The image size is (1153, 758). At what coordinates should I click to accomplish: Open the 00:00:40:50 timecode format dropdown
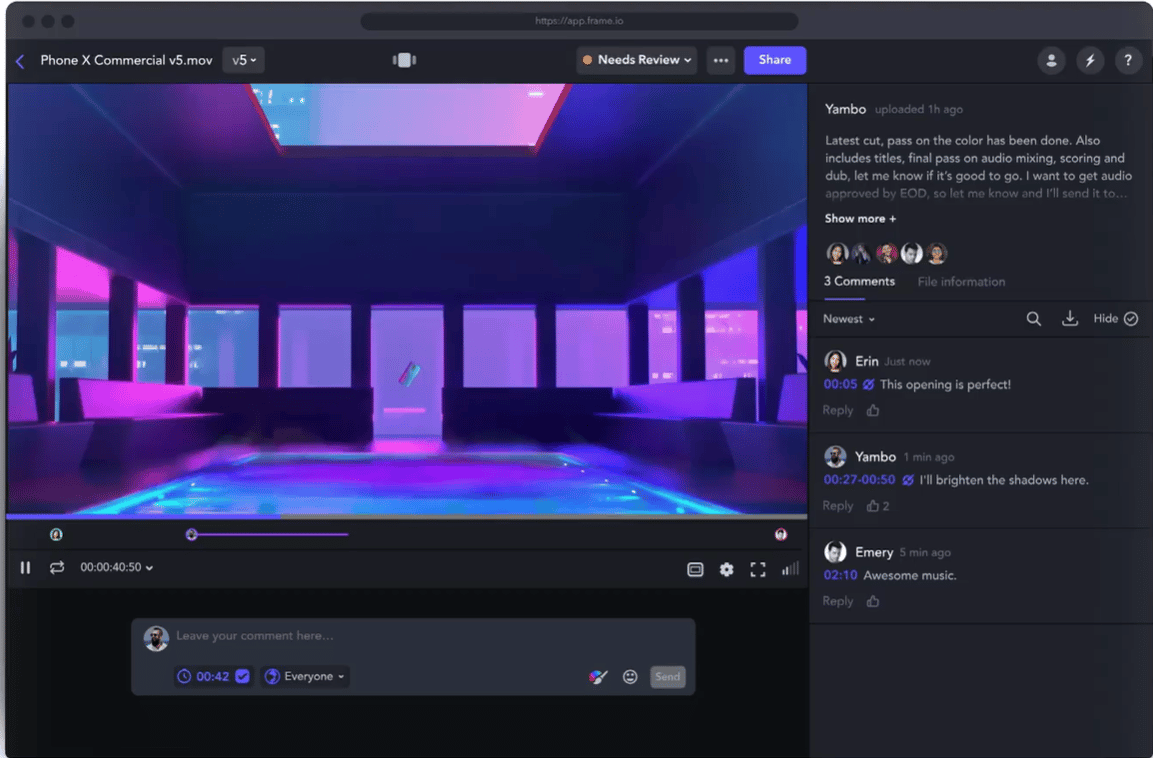point(116,568)
